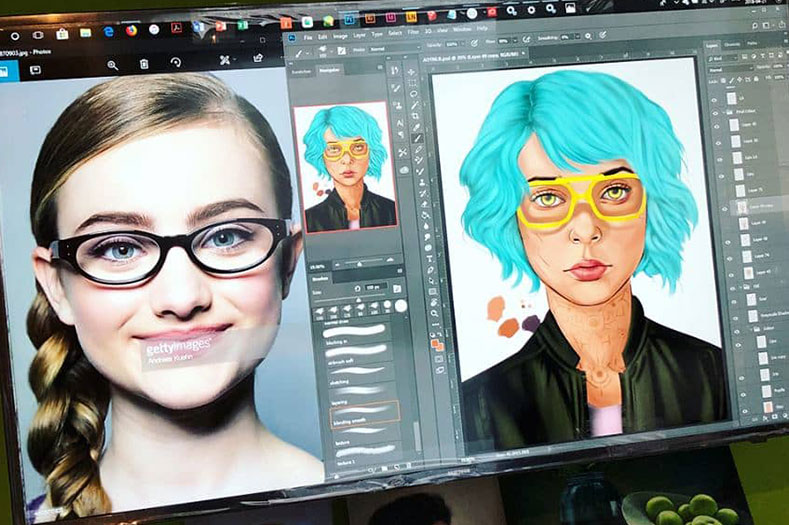The width and height of the screenshot is (789, 525).
Task: Open the Libraries cloud panel icon
Action: (x=404, y=170)
